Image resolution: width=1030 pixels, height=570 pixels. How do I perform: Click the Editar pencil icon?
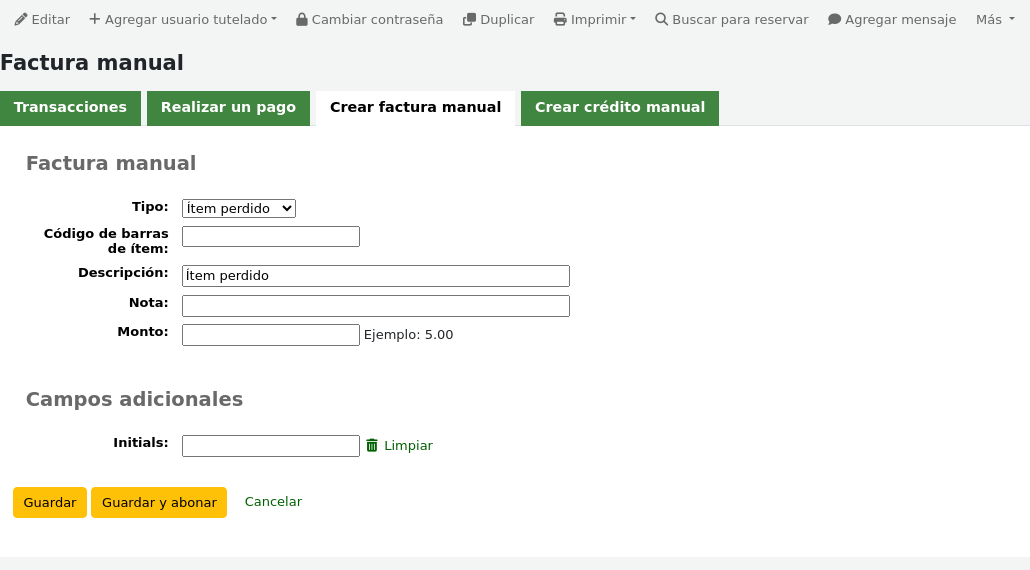[x=21, y=19]
